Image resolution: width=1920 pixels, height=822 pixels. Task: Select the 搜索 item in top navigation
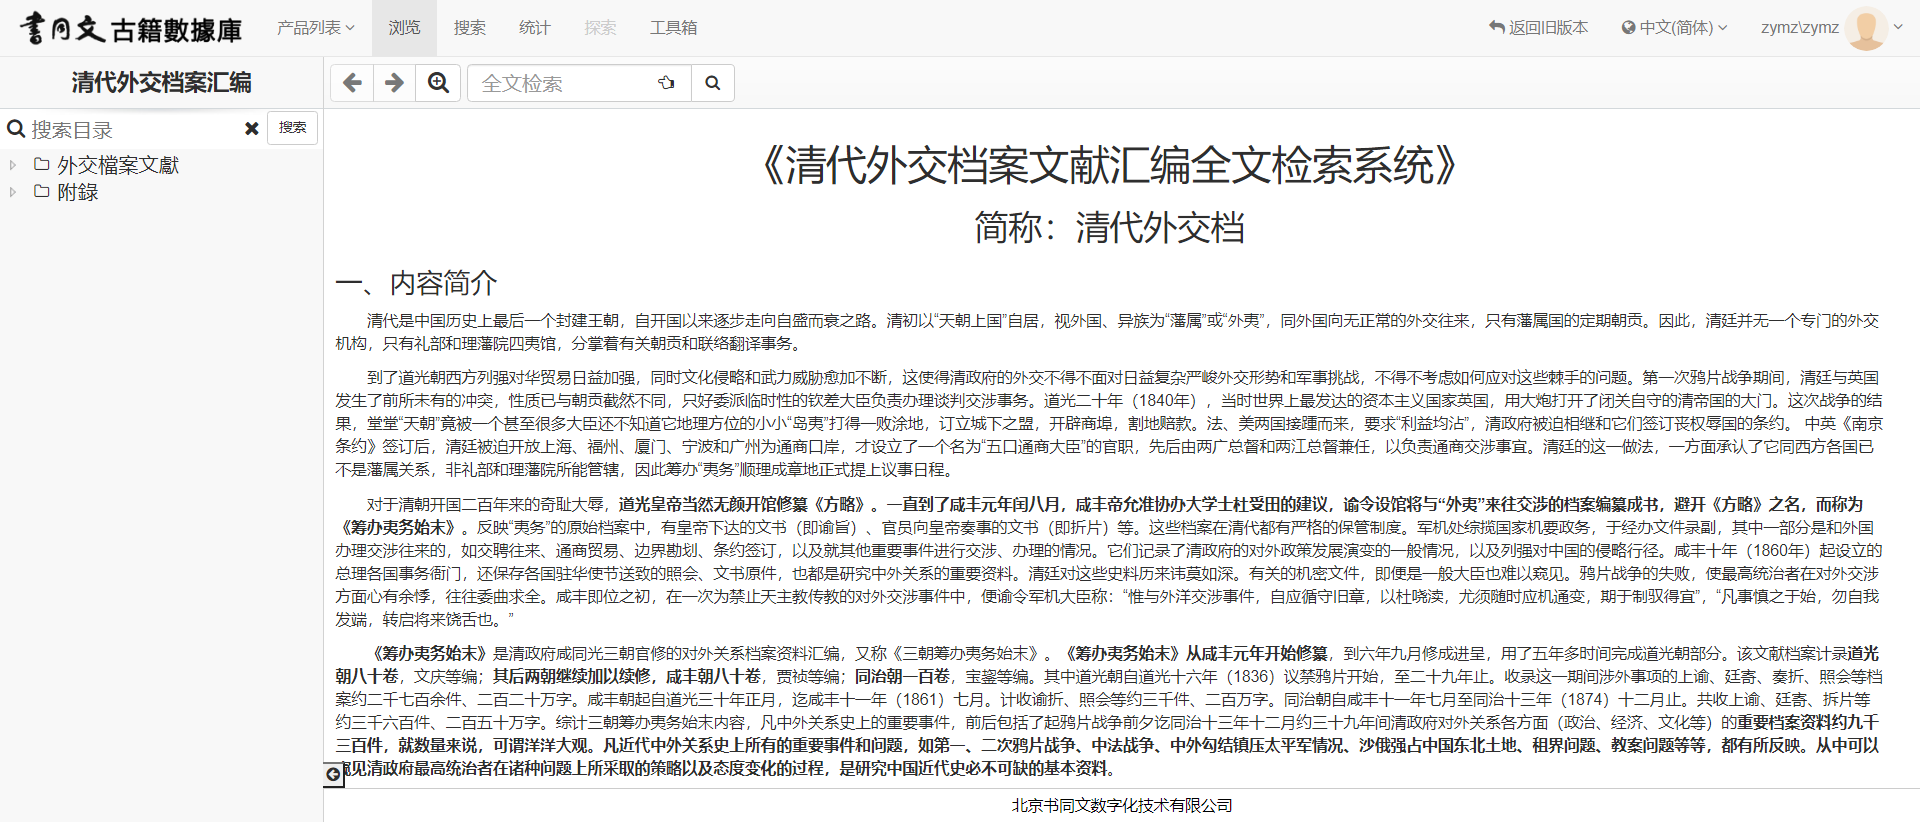coord(469,28)
